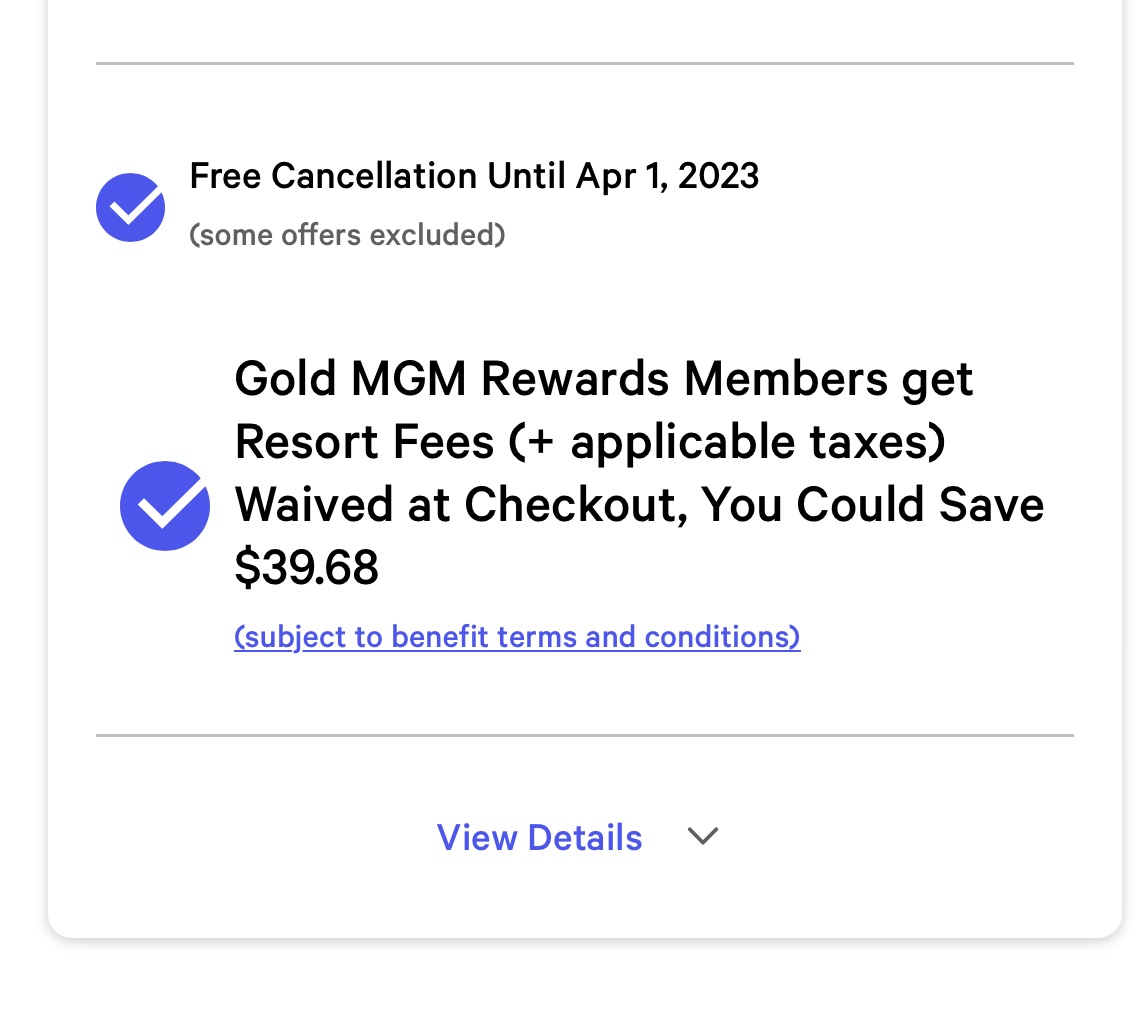Open the benefit terms and conditions link
1148x1011 pixels.
click(x=517, y=637)
